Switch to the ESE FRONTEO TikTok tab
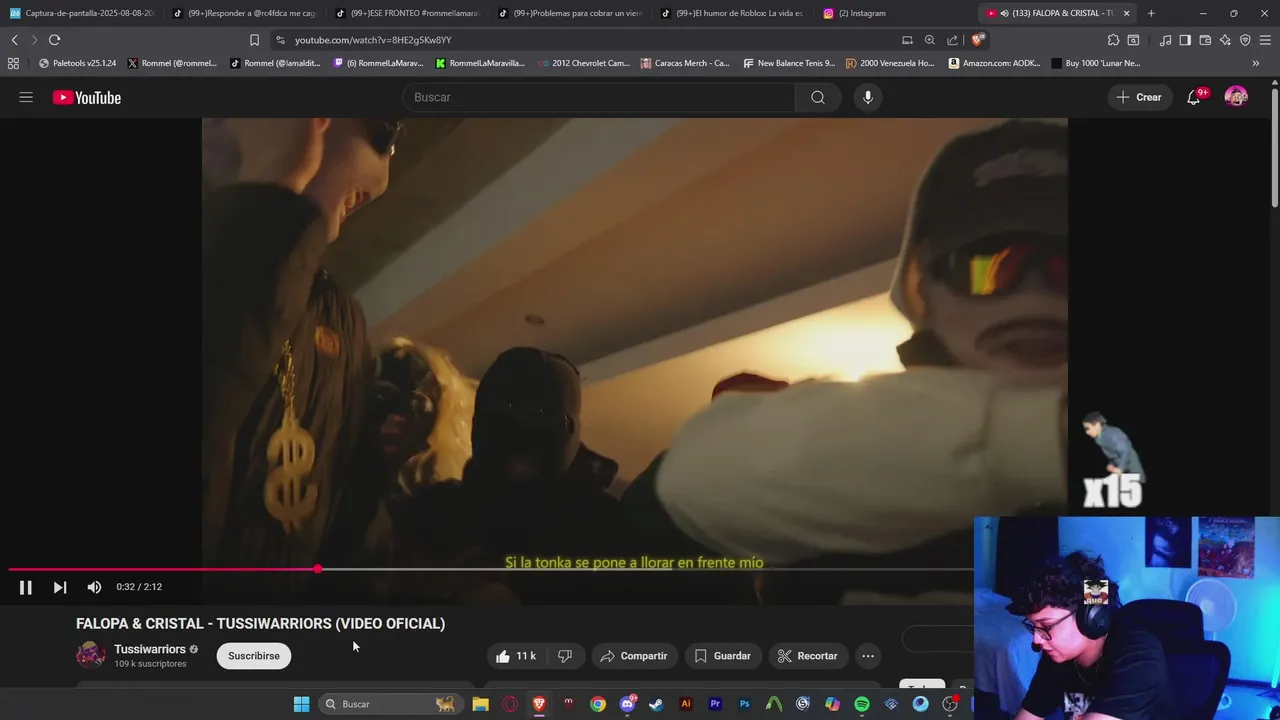This screenshot has height=720, width=1280. tap(407, 13)
